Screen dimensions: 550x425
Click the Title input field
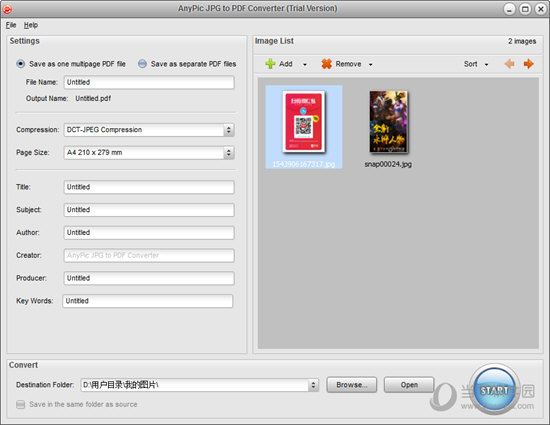149,187
